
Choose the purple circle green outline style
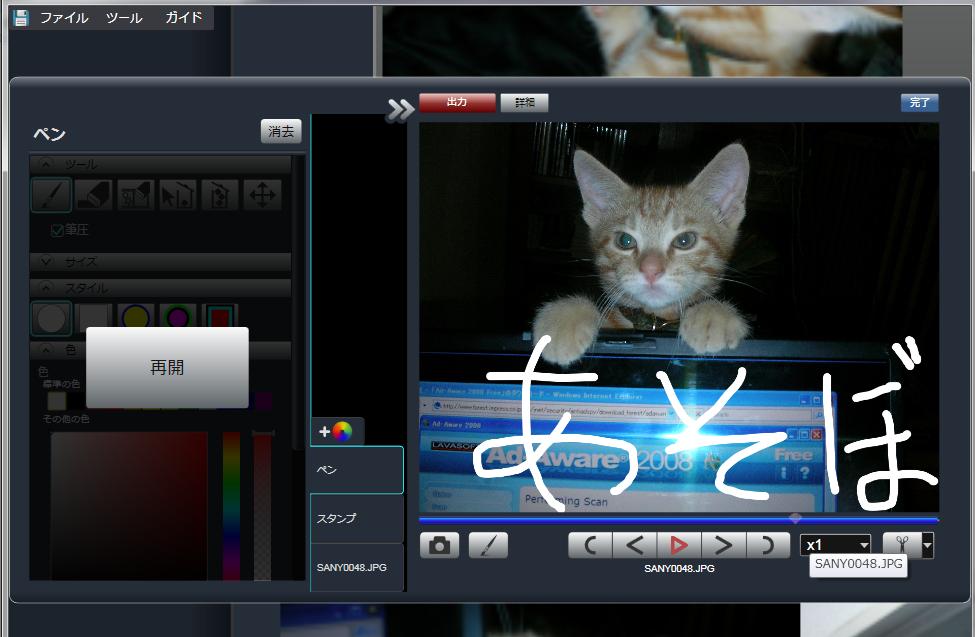point(178,316)
